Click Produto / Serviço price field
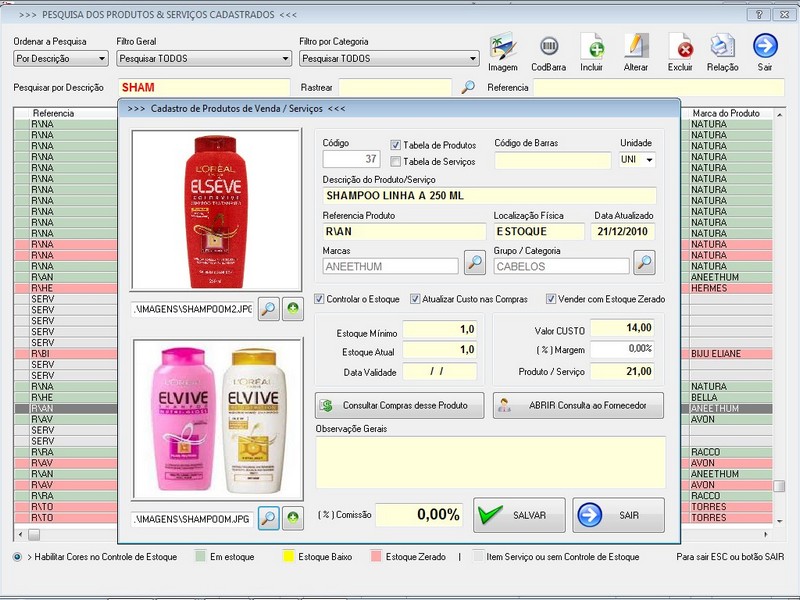Viewport: 800px width, 600px height. (x=622, y=371)
